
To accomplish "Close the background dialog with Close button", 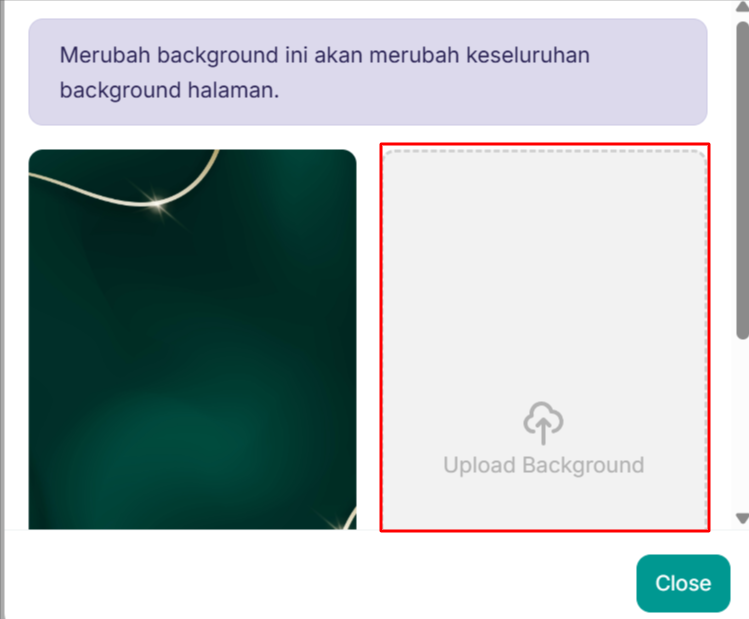I will (x=683, y=583).
